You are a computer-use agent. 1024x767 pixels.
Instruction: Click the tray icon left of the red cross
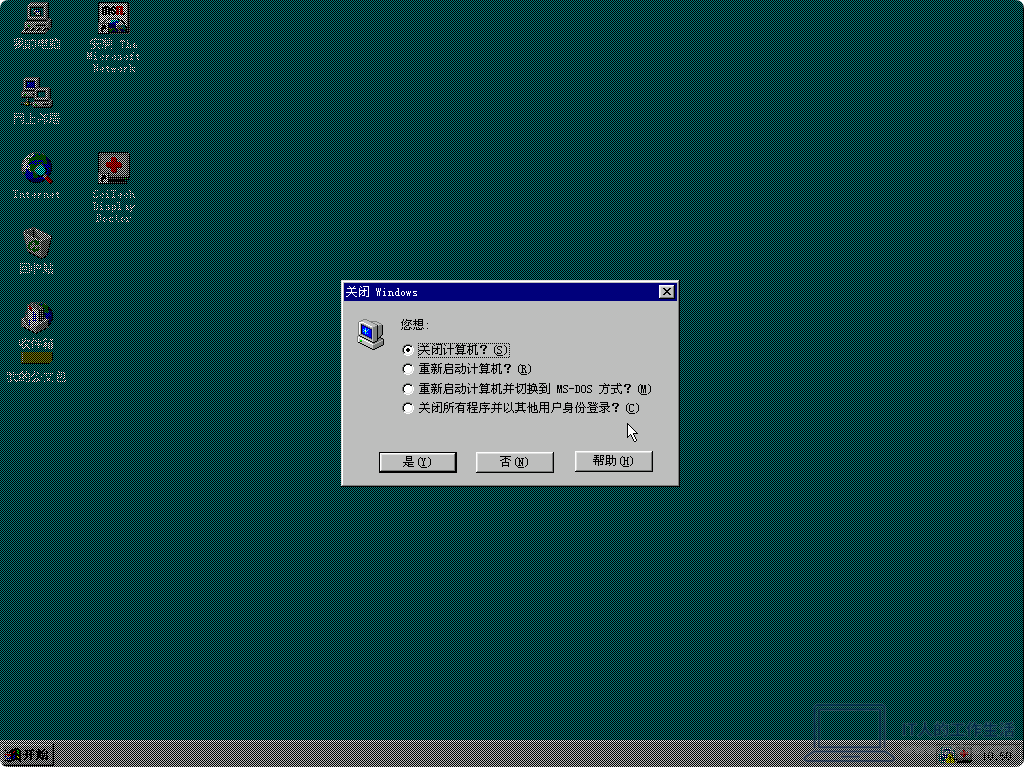pos(948,755)
